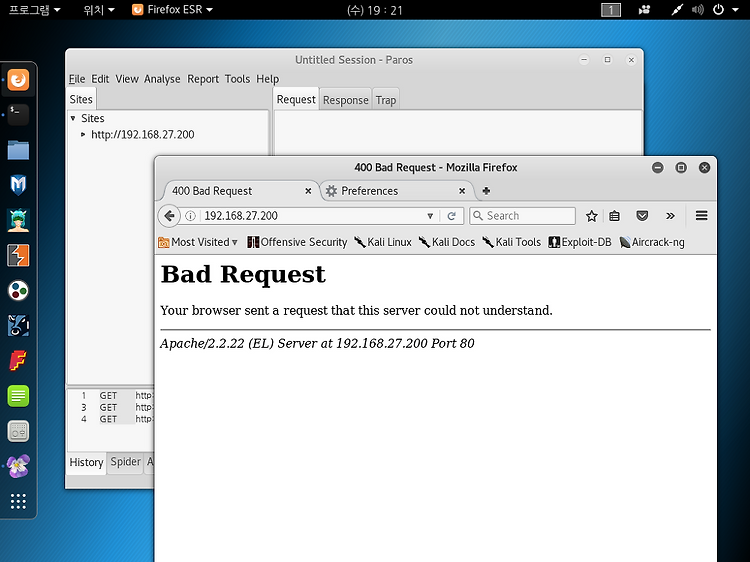Close the Preferences tab

tap(462, 191)
